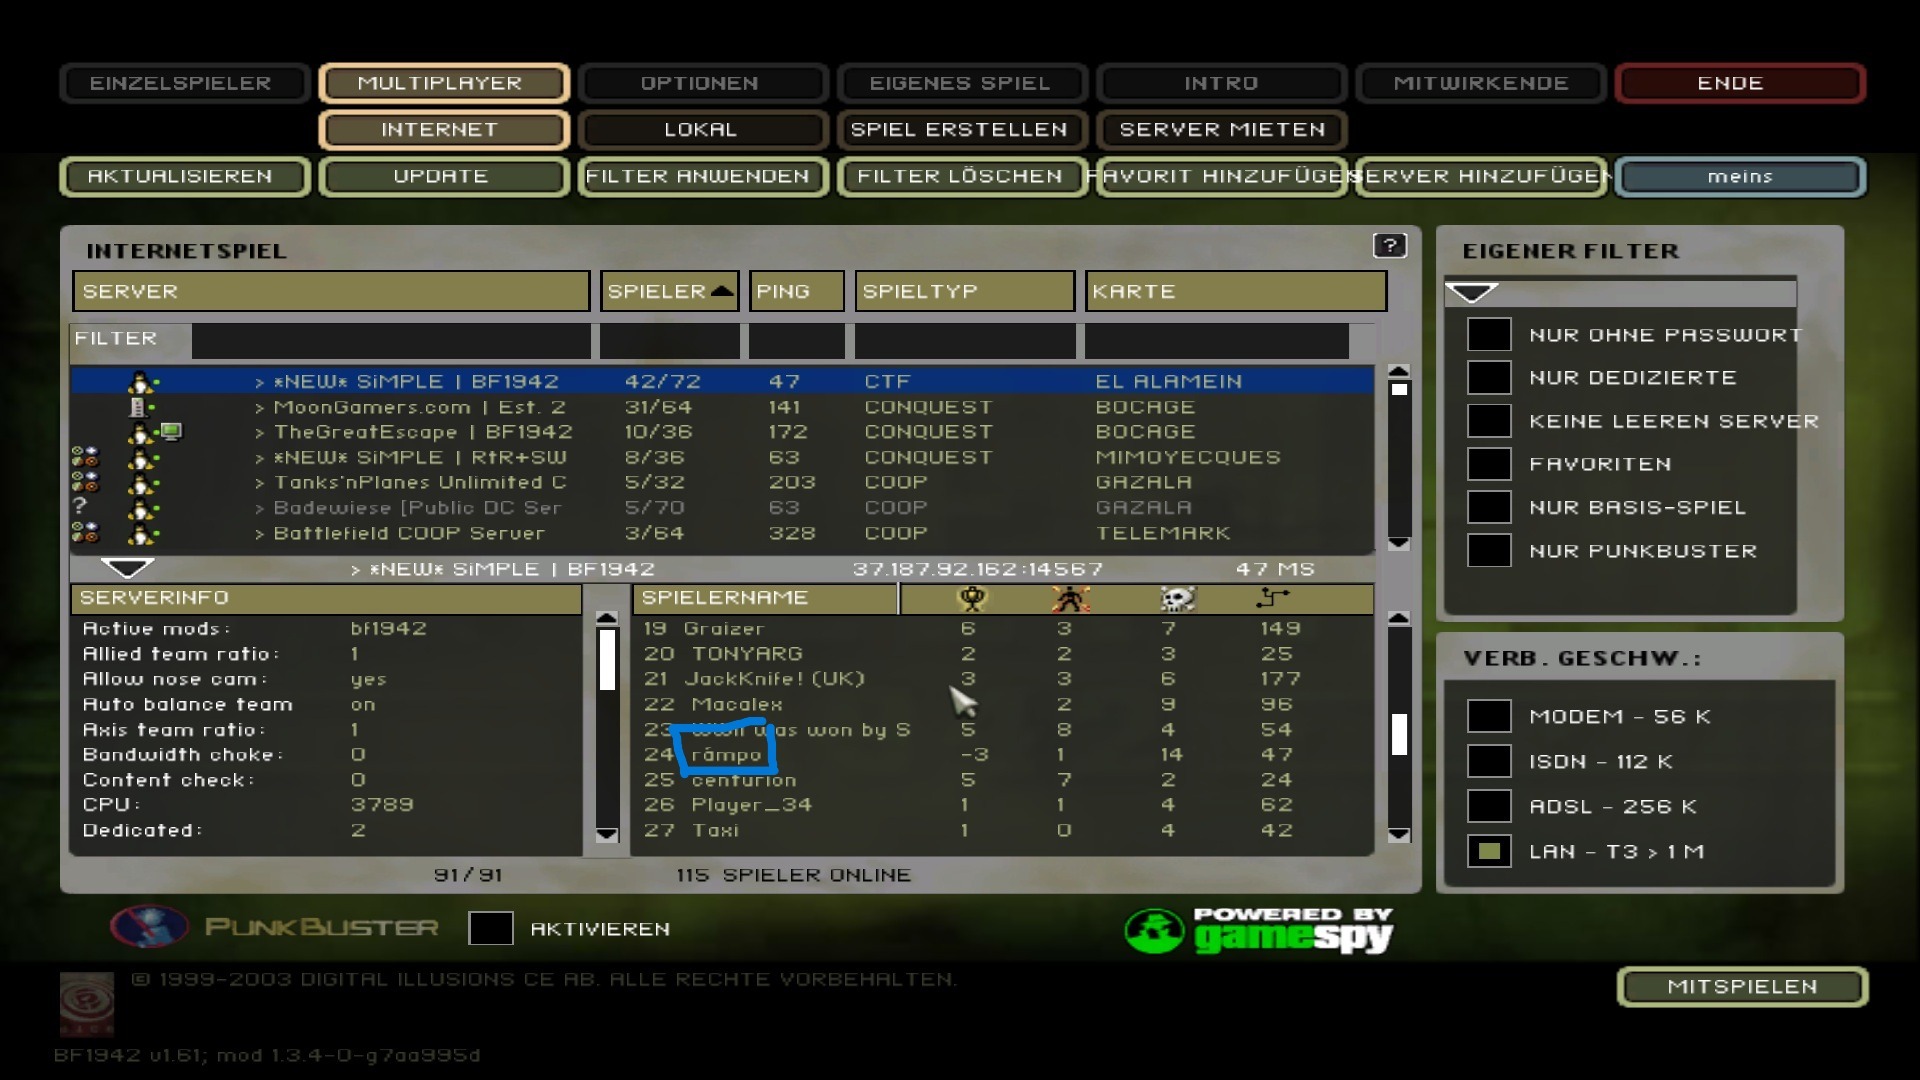
Task: Toggle the NUR PUNKBUSTER filter checkbox
Action: [x=1489, y=550]
